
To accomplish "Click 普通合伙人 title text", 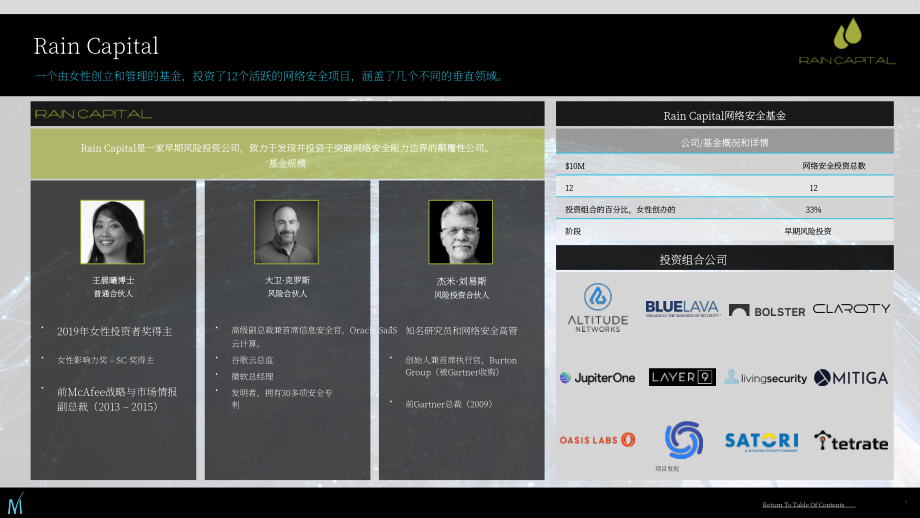I will click(x=113, y=293).
